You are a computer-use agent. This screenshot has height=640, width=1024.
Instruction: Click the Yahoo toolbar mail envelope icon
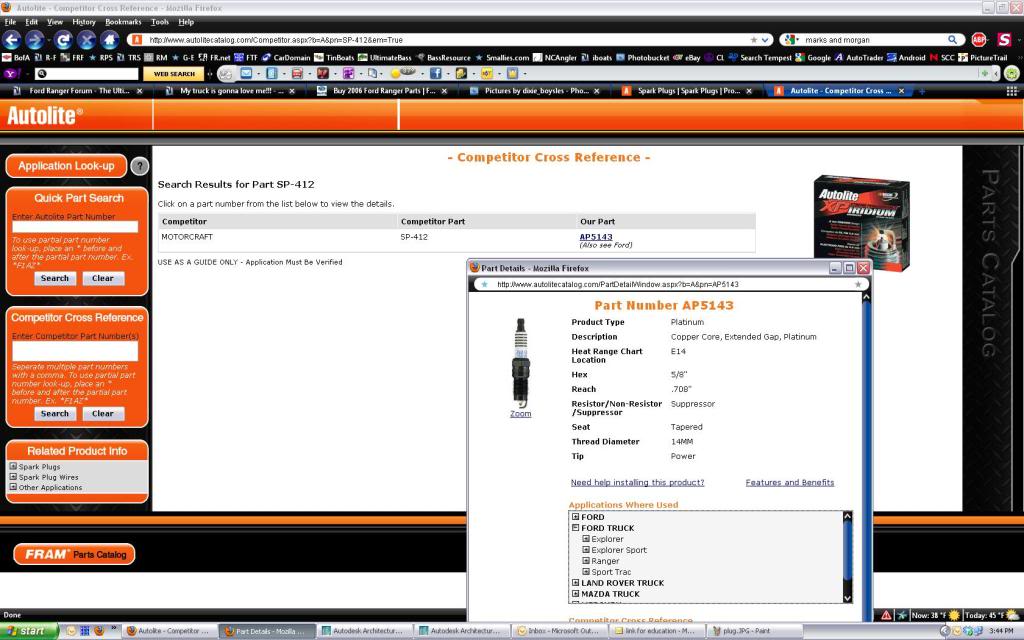pos(246,74)
